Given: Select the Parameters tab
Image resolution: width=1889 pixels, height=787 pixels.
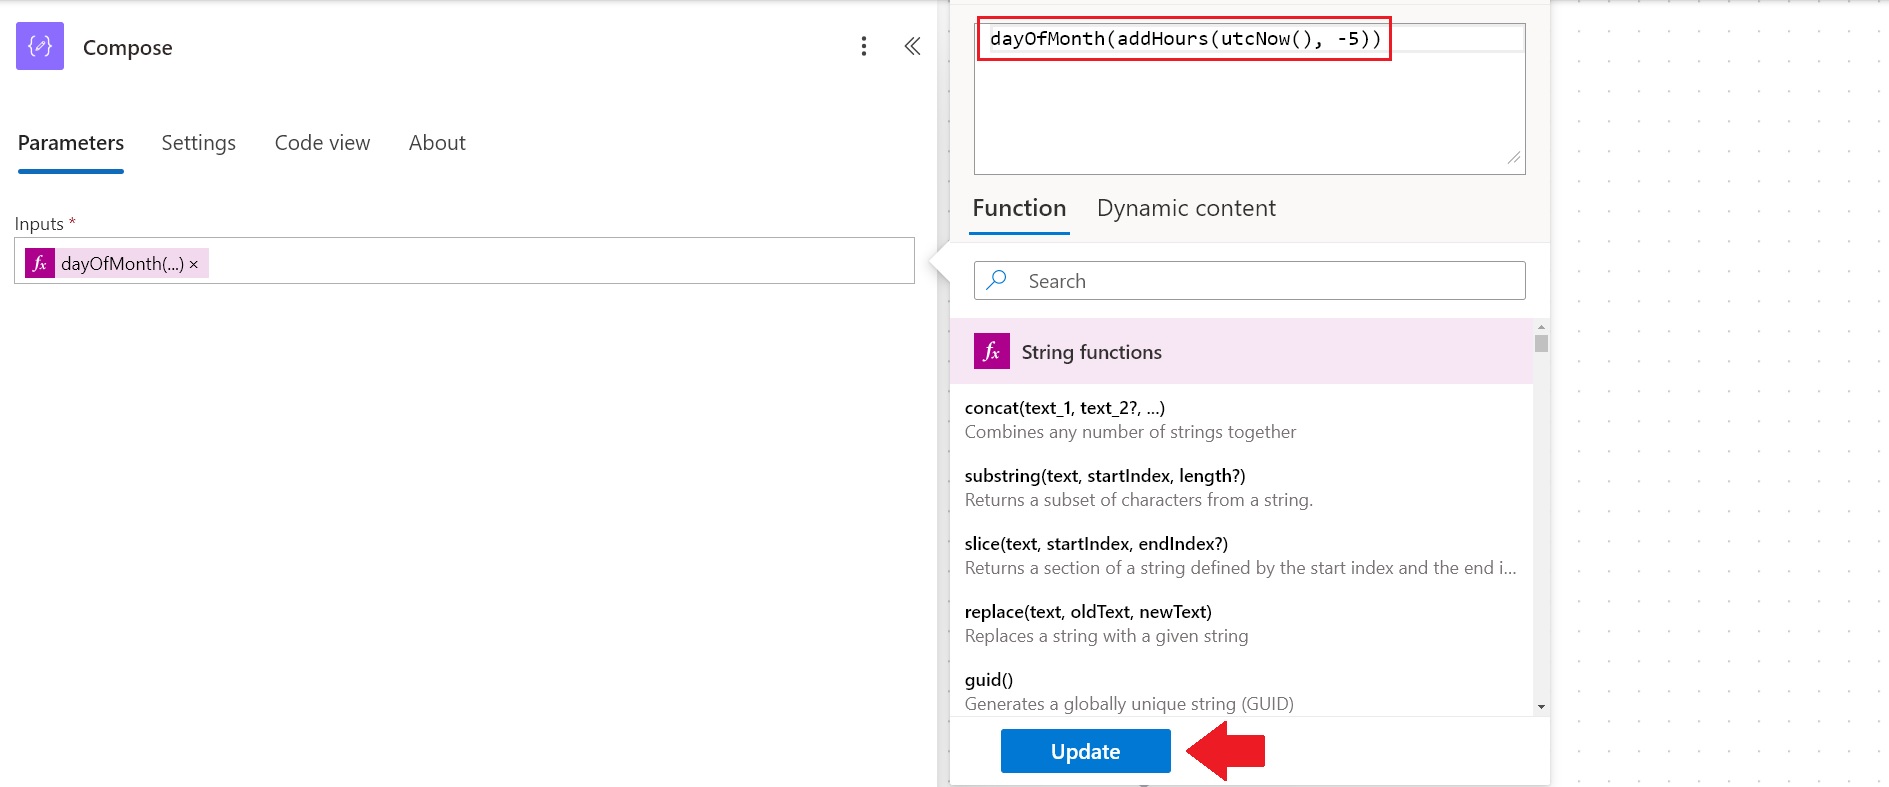Looking at the screenshot, I should tap(71, 143).
